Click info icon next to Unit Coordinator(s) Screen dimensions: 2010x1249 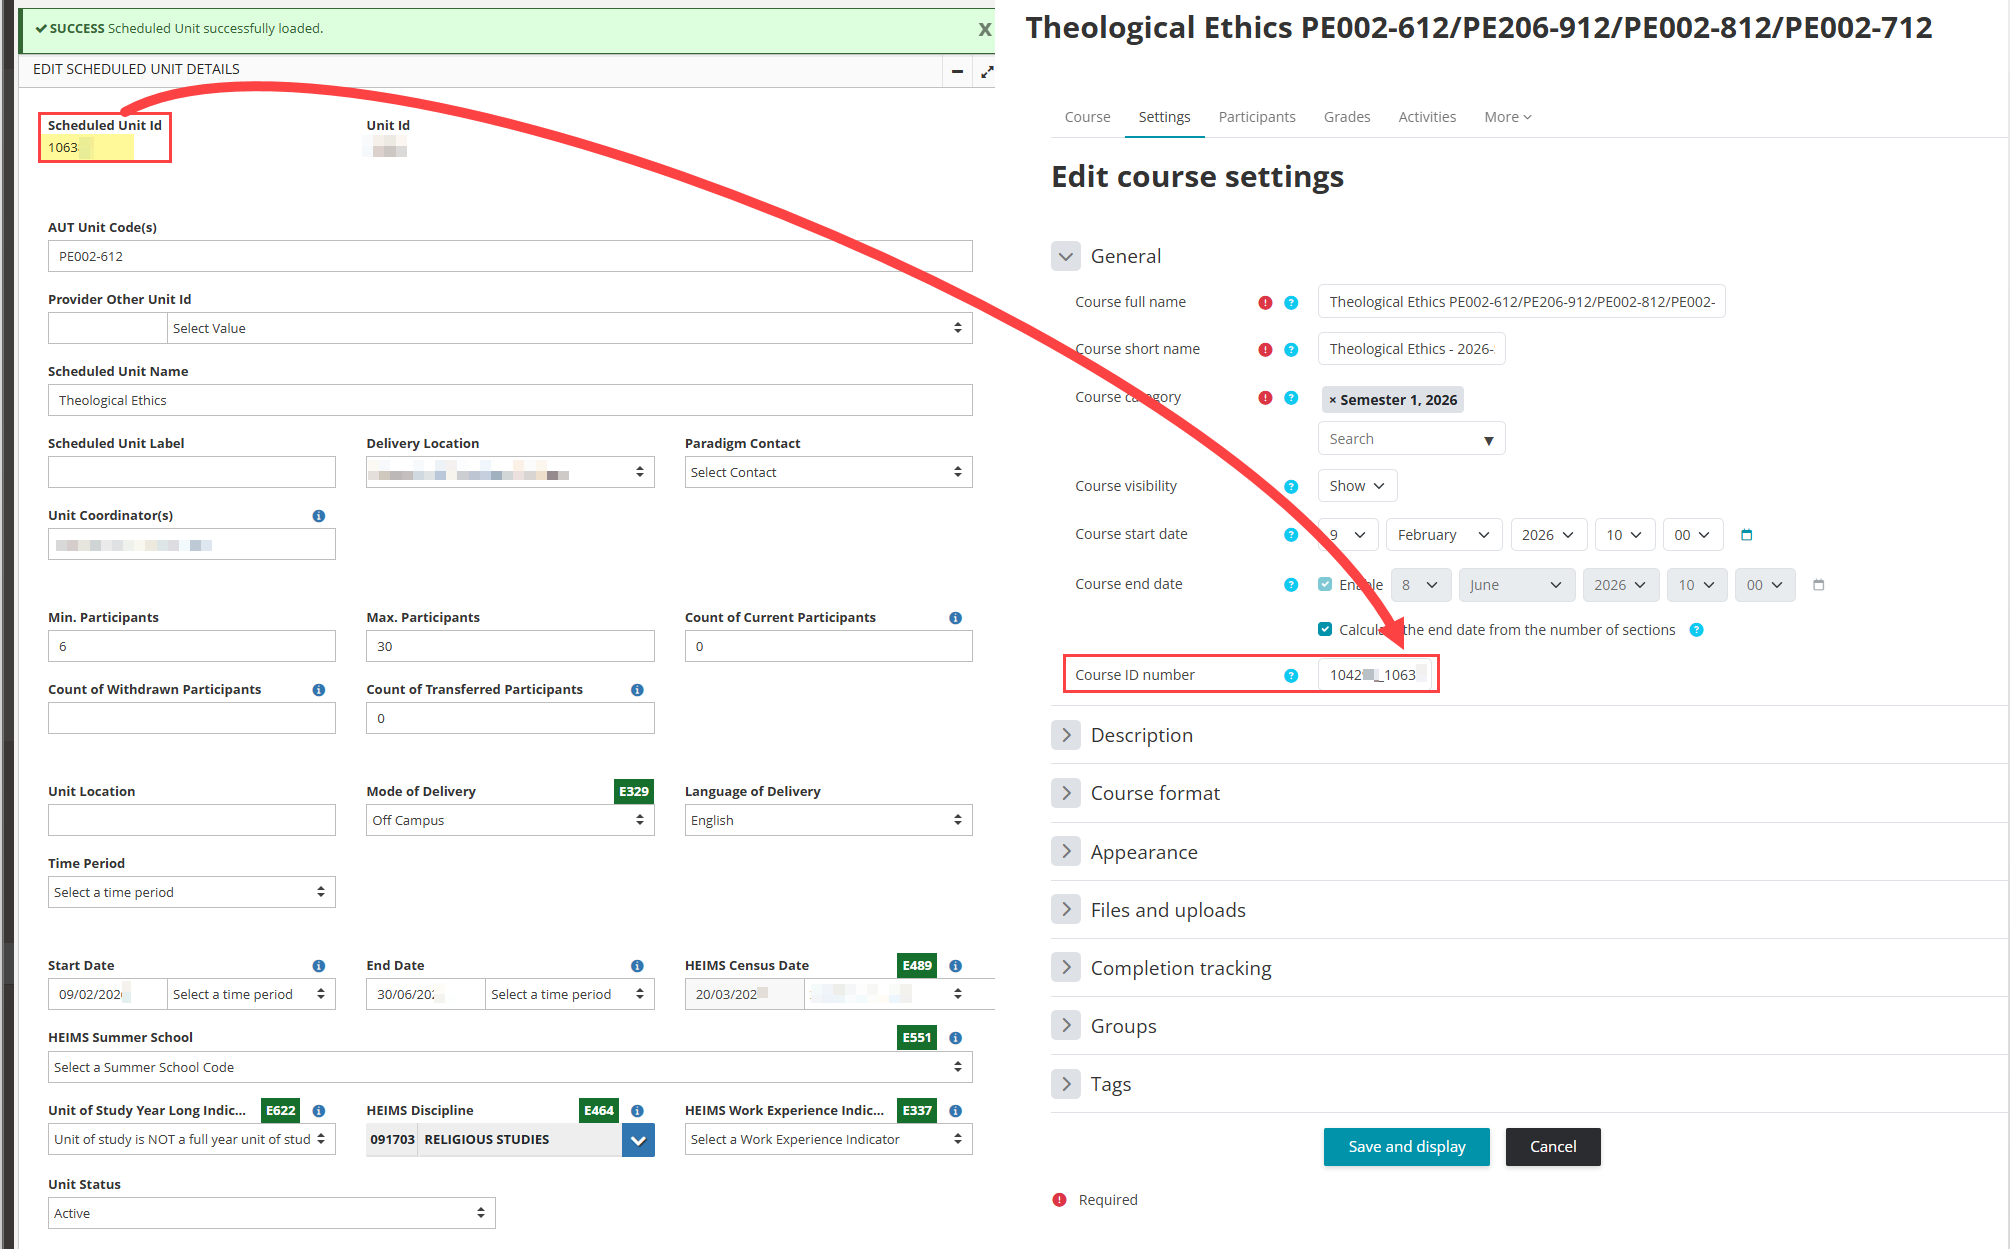point(318,516)
